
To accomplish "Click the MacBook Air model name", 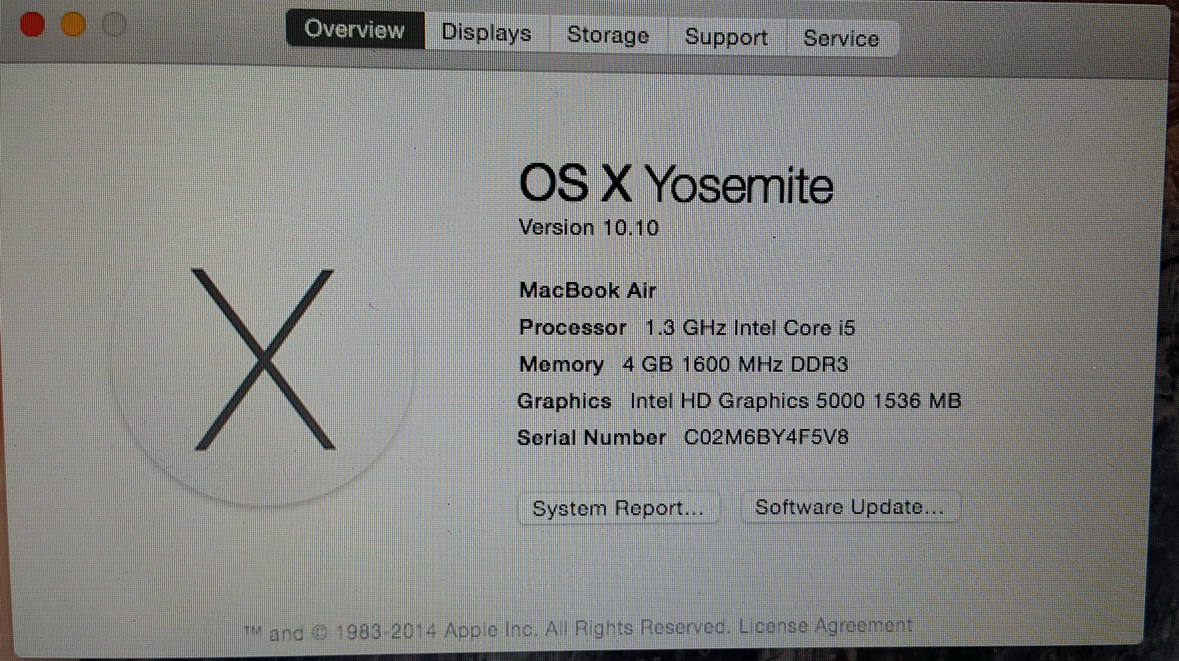I will (x=587, y=290).
